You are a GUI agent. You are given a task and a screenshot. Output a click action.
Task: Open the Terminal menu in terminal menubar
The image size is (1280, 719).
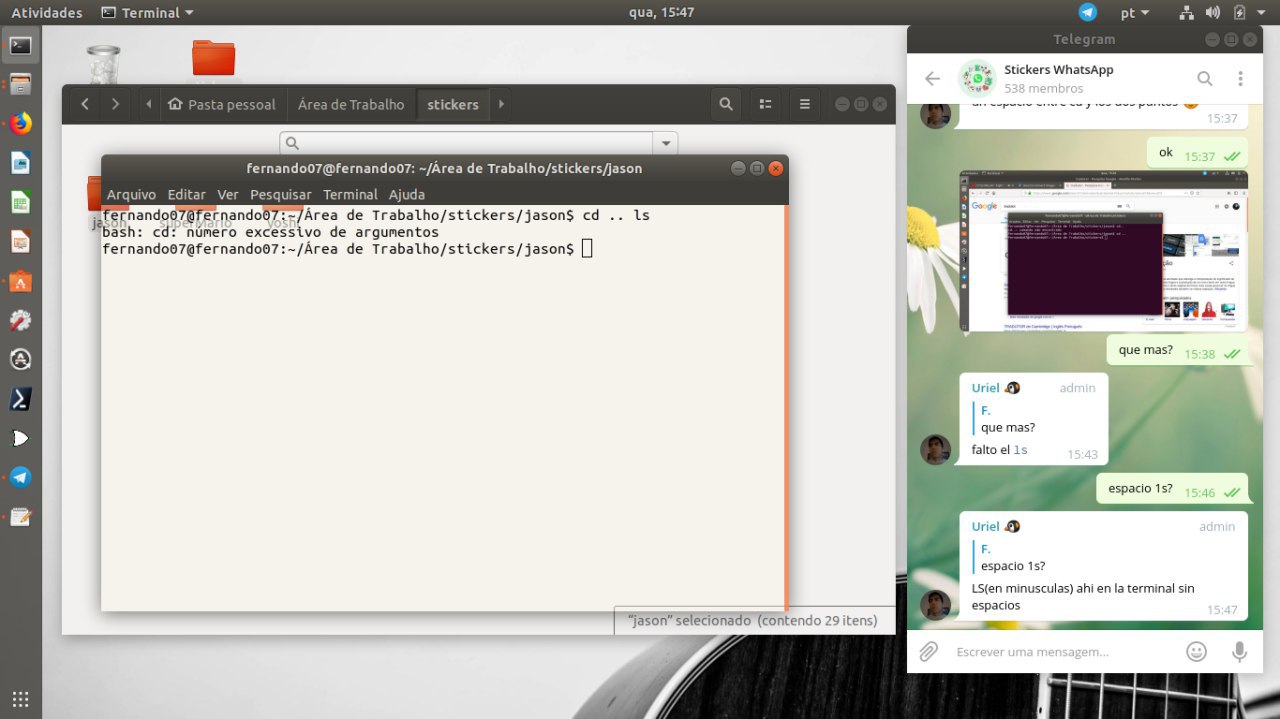350,194
